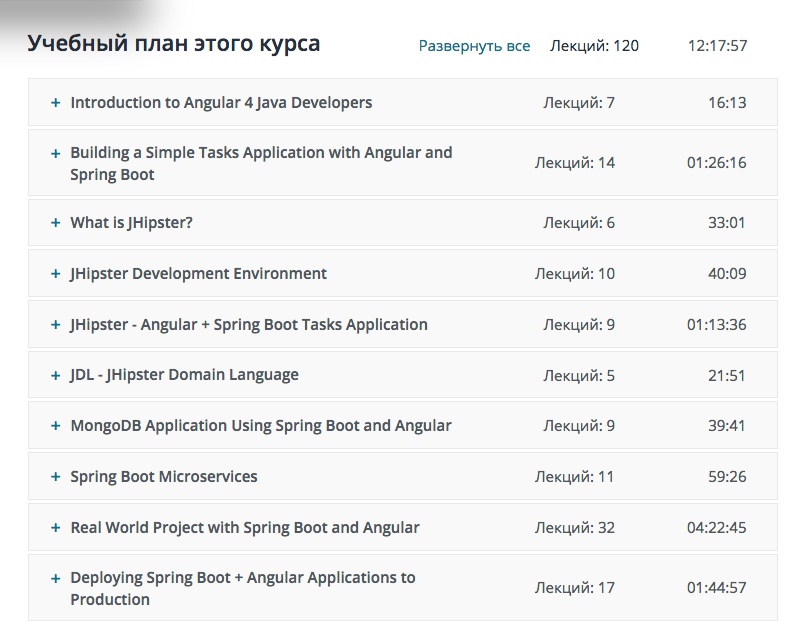The image size is (797, 642).
Task: Select the What is JHipster? section title
Action: [131, 222]
